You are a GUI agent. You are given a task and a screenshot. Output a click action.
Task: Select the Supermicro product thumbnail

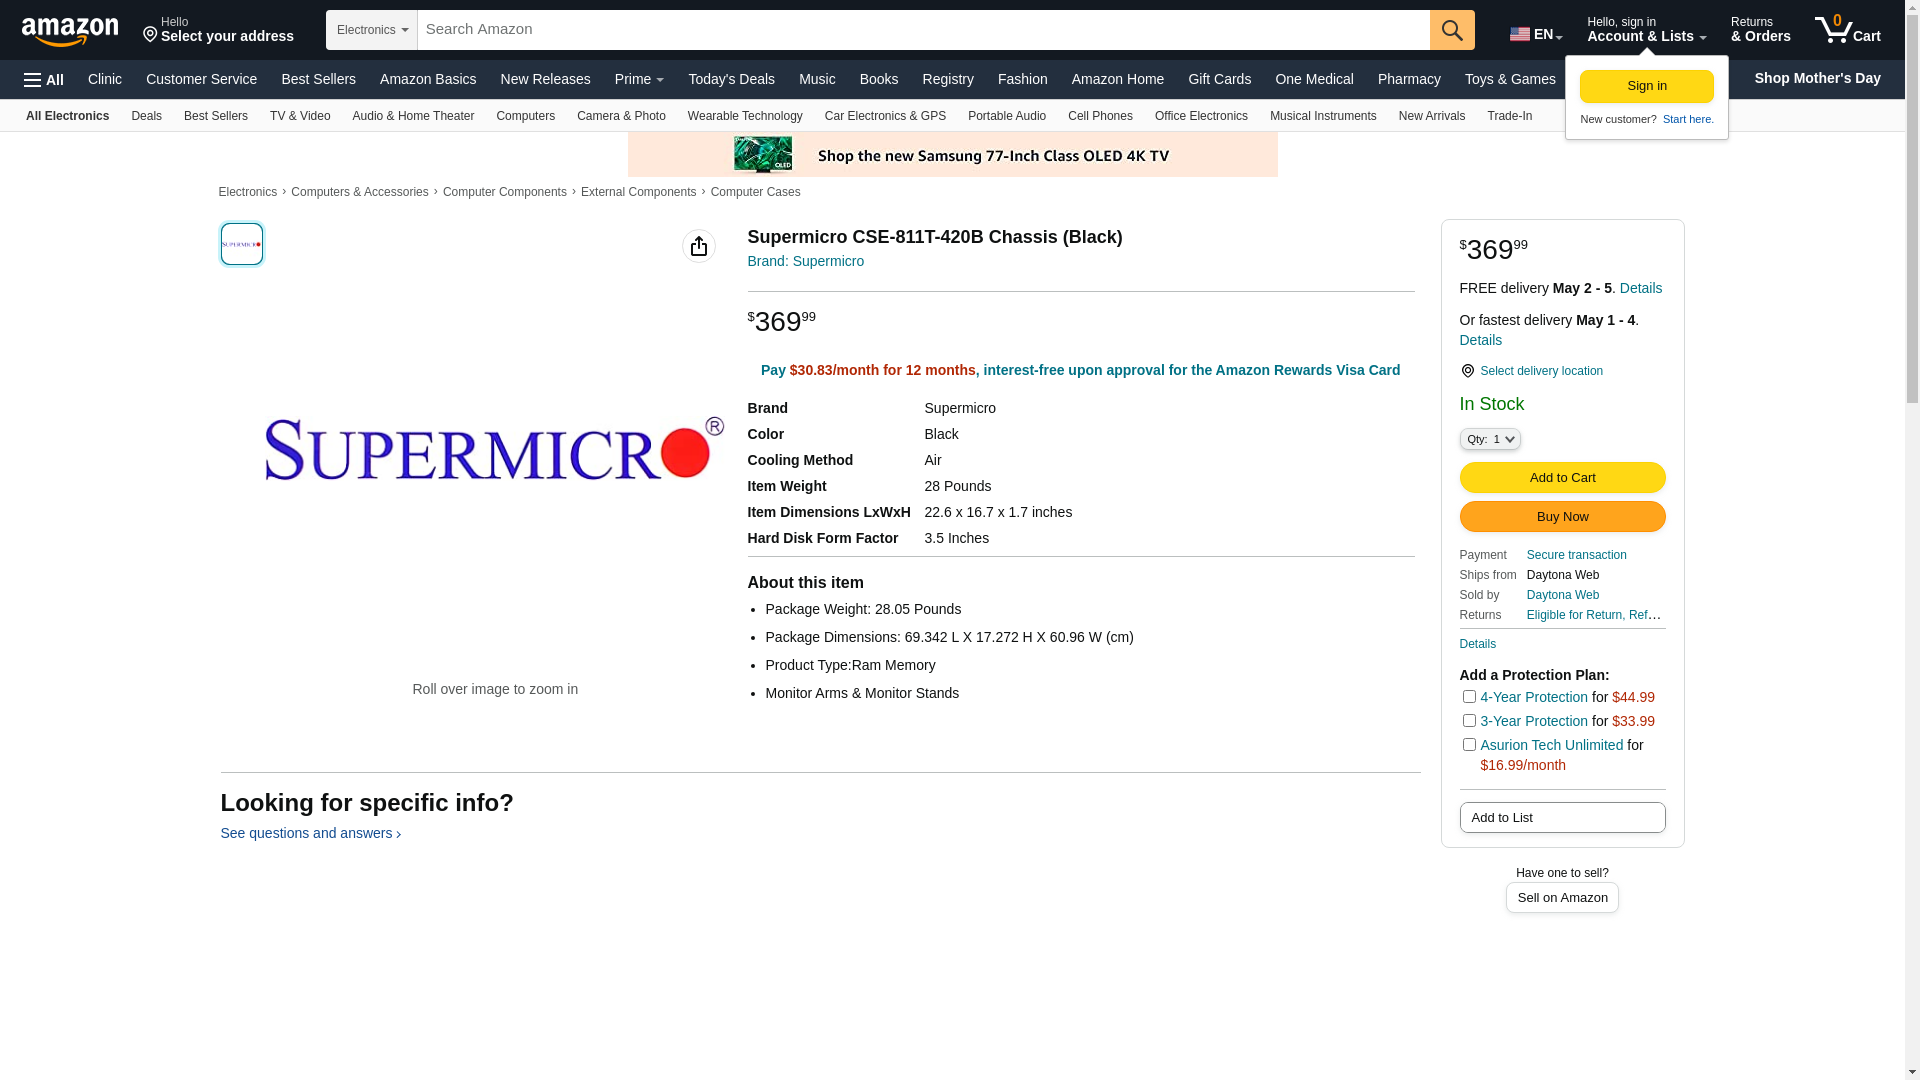[242, 244]
